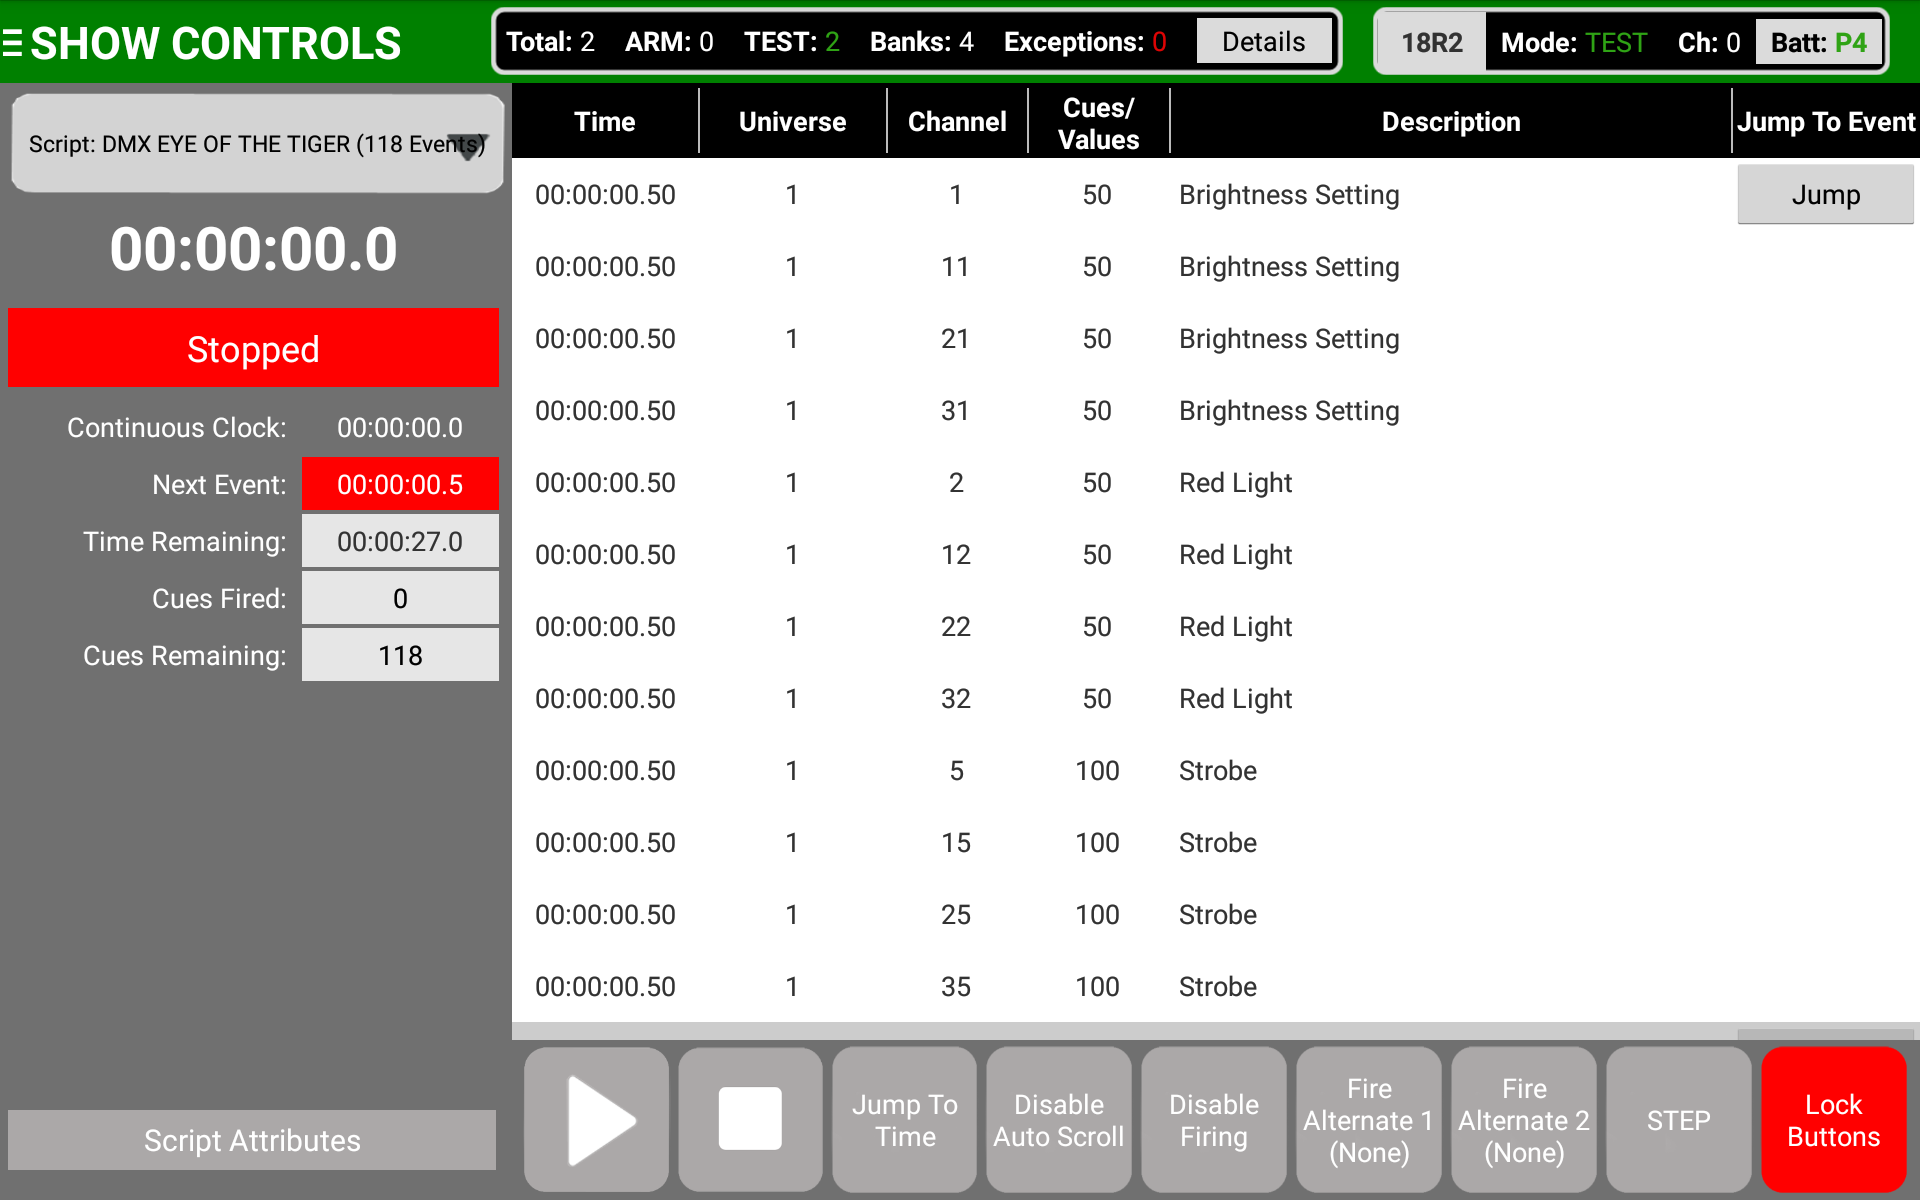
Task: Select the Brightness Setting row with channel 21
Action: [x=1216, y=339]
